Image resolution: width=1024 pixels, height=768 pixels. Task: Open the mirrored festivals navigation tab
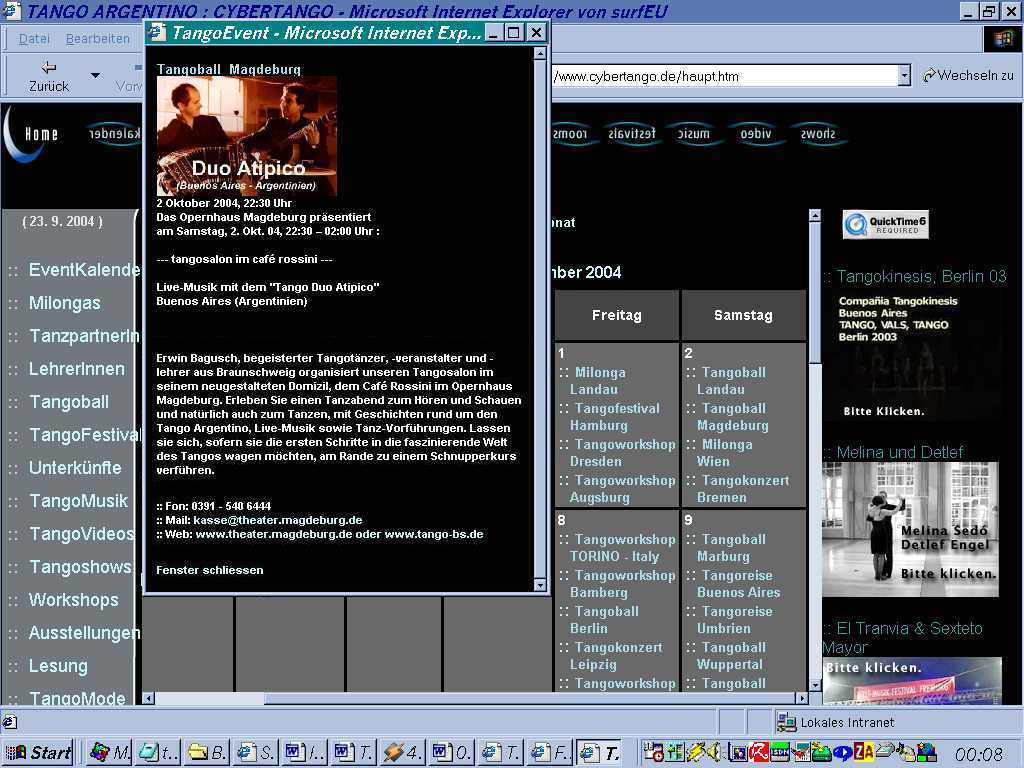pos(632,134)
